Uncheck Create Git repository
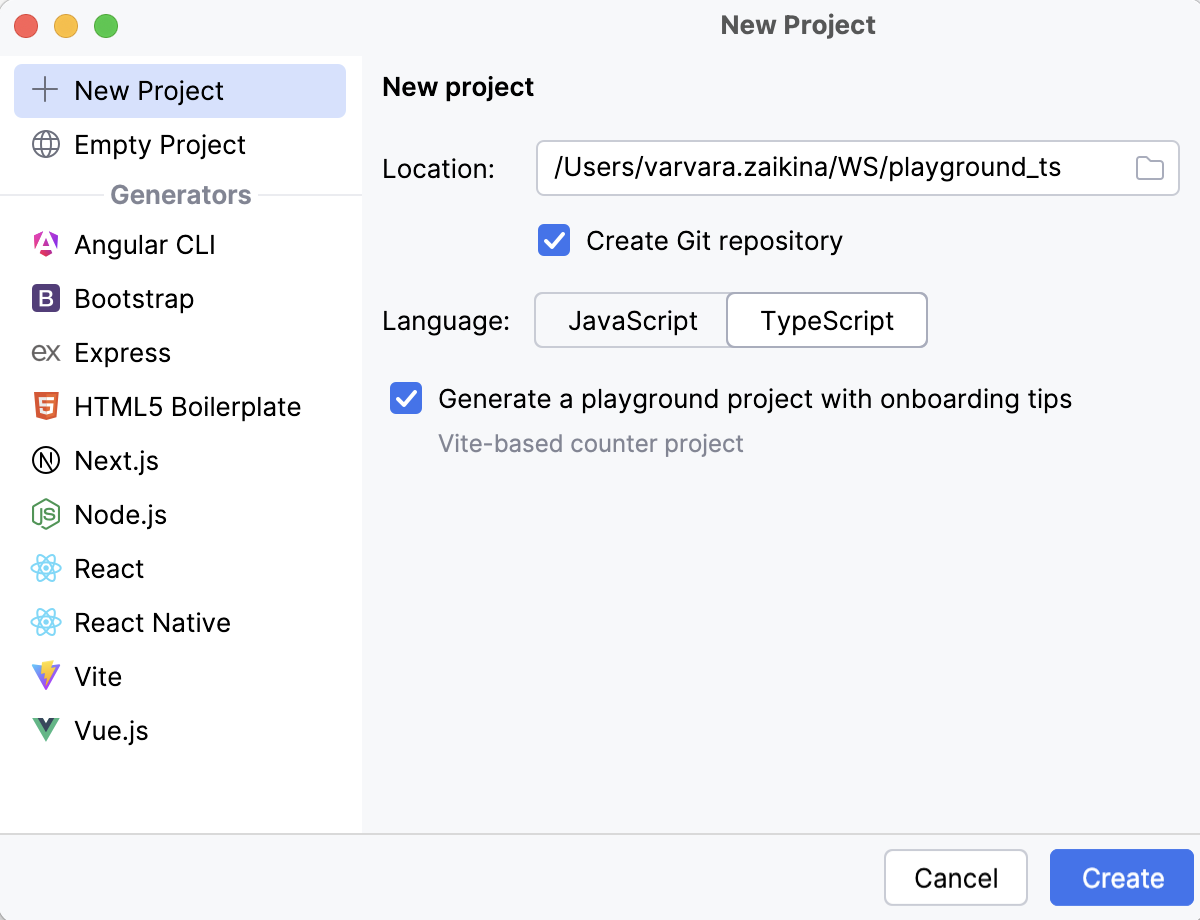 click(x=553, y=240)
